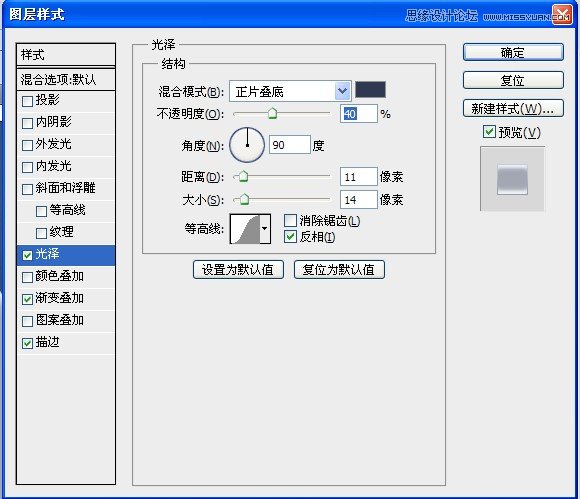
Task: Enable the 图案叠加 checkbox
Action: (x=28, y=321)
